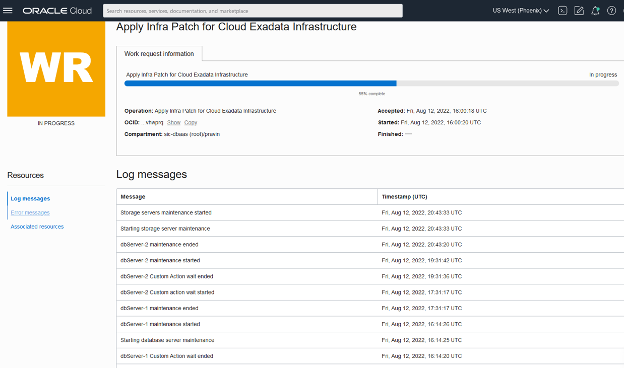Click the page title heading
This screenshot has width=624, height=368.
coord(236,27)
